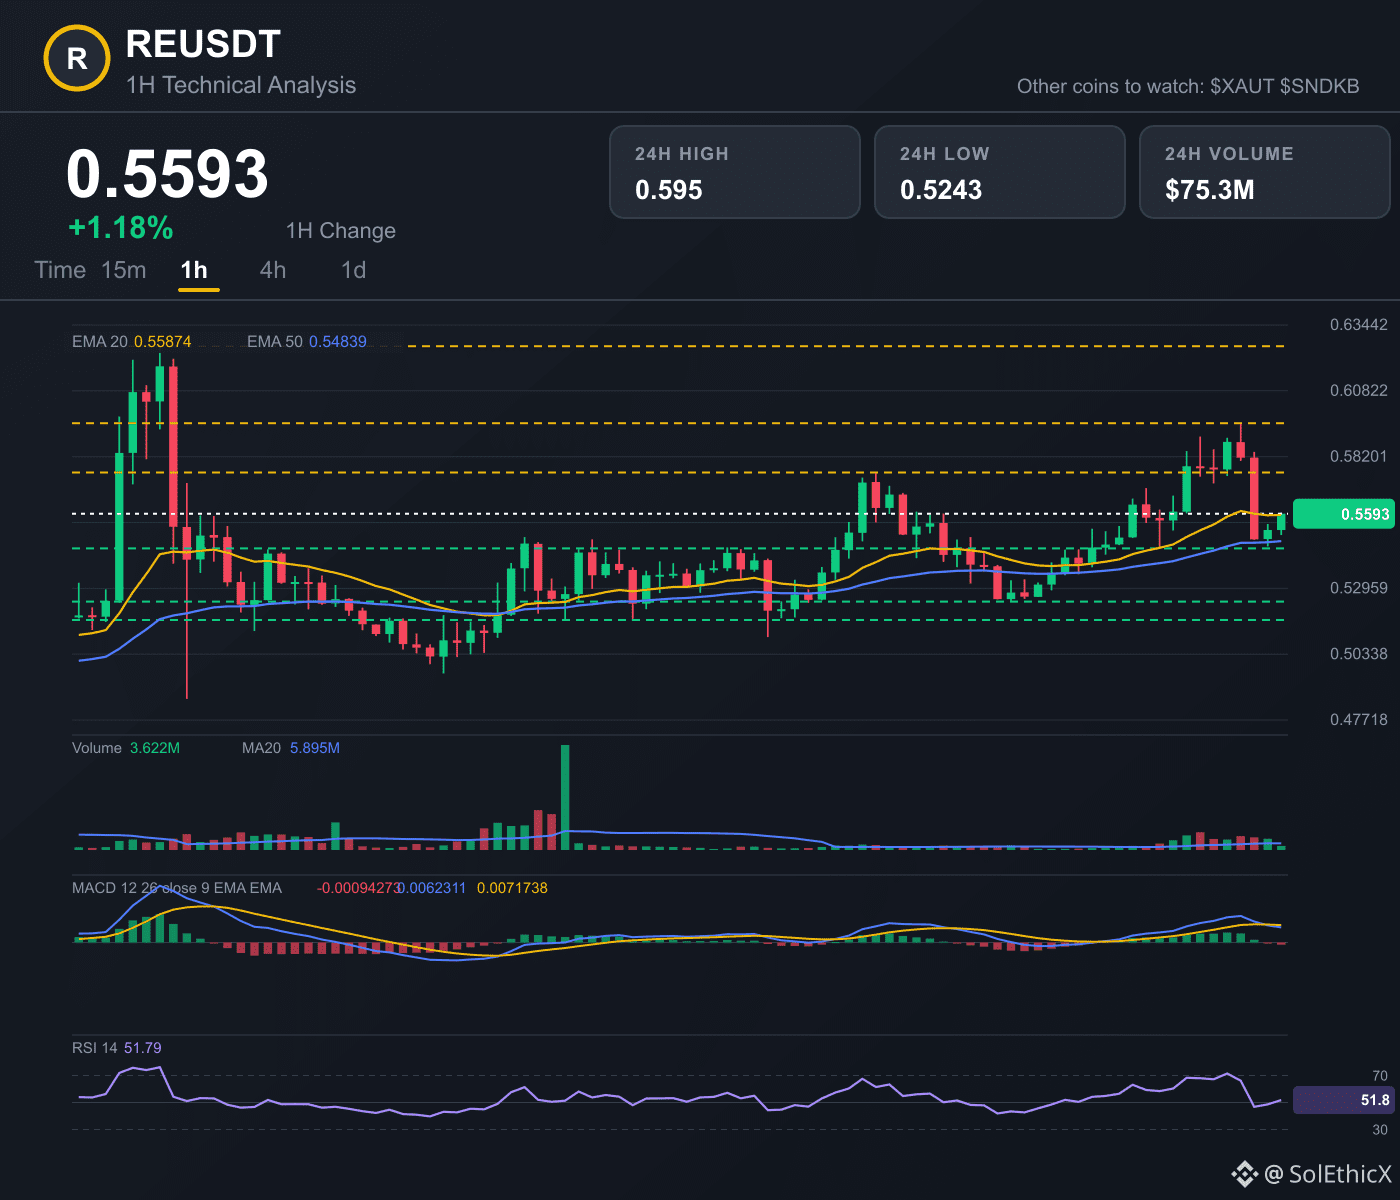This screenshot has width=1400, height=1200.
Task: Click the 0.52959 price axis label
Action: 1358,588
